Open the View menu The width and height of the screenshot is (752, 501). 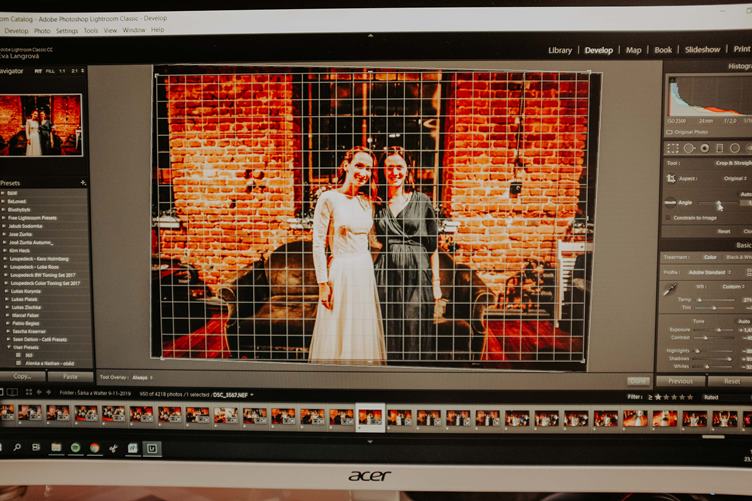pos(110,30)
